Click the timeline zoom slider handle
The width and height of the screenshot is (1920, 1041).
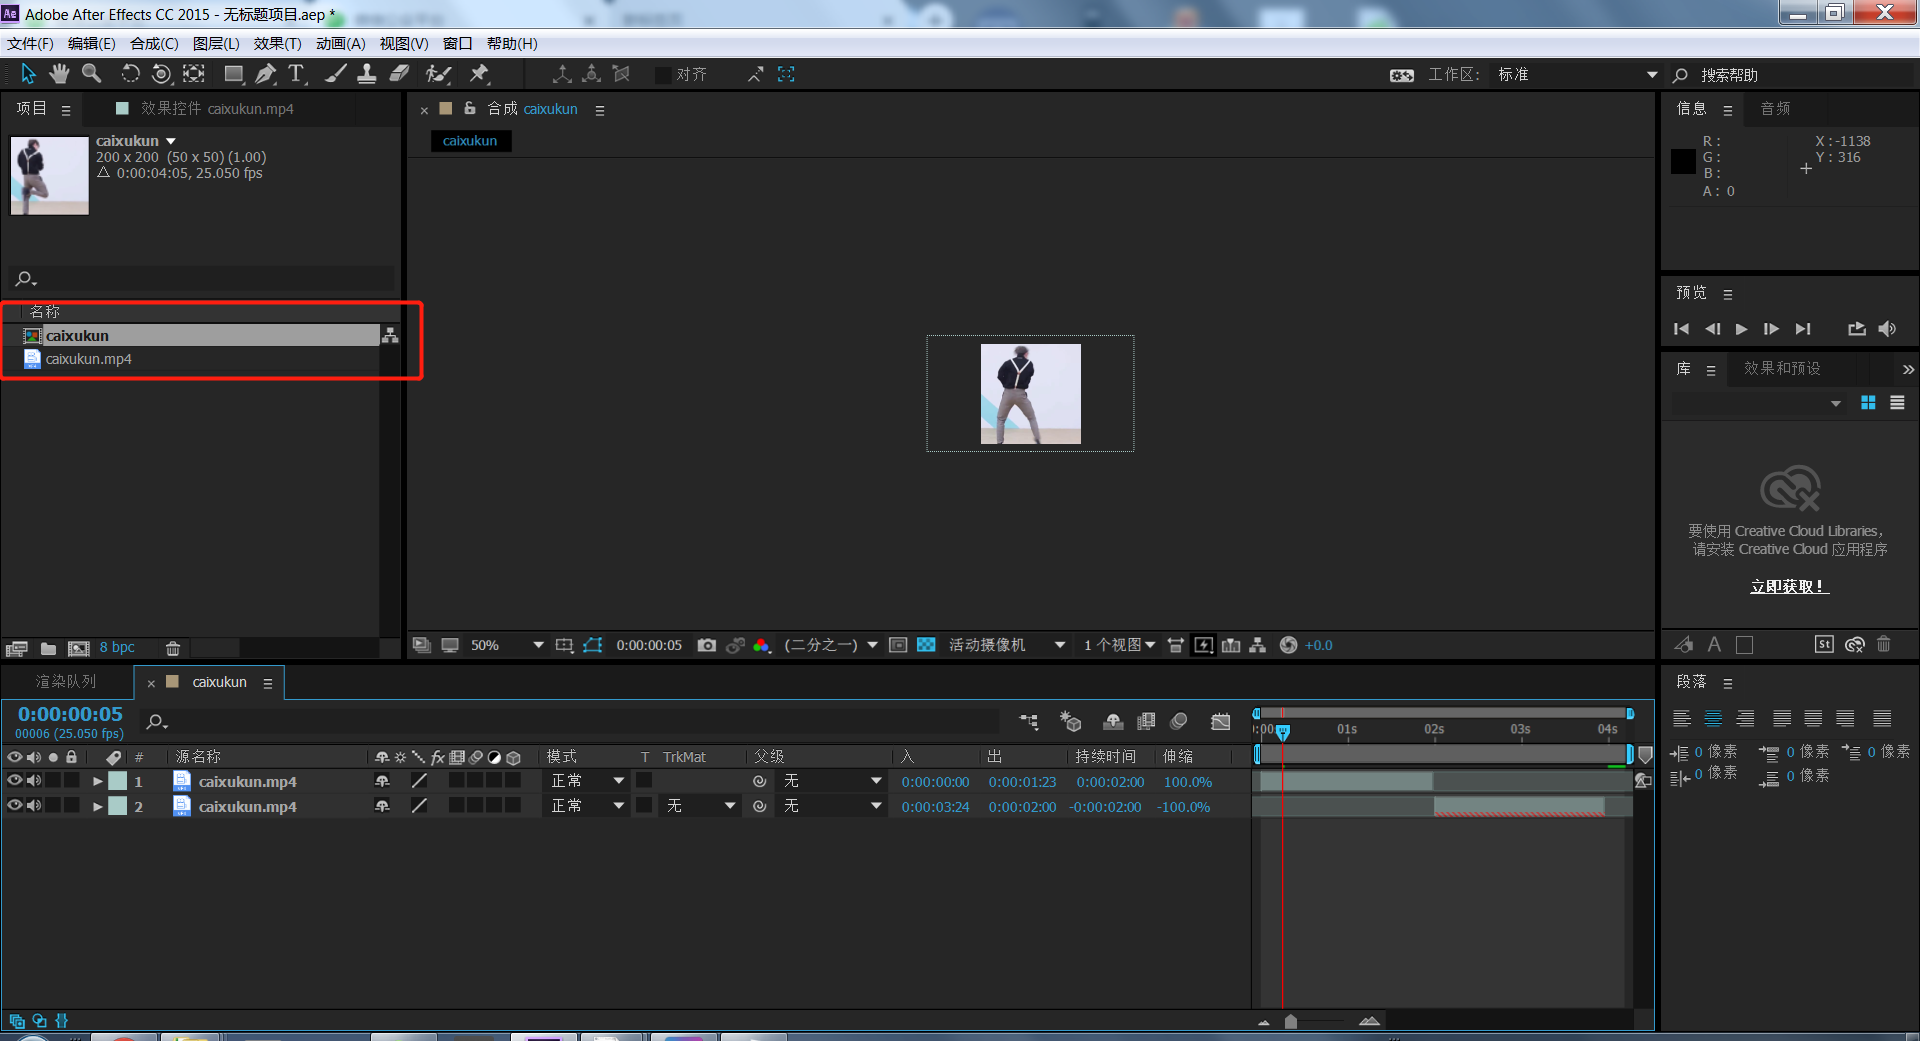pyautogui.click(x=1291, y=1021)
